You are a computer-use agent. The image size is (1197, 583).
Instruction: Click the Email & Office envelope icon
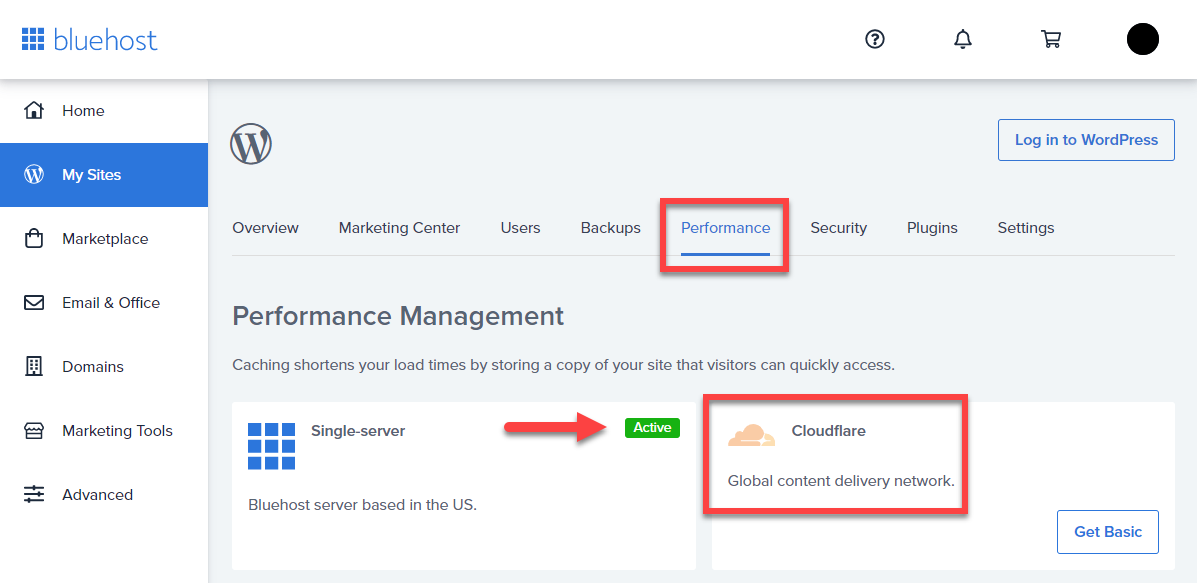pyautogui.click(x=34, y=303)
